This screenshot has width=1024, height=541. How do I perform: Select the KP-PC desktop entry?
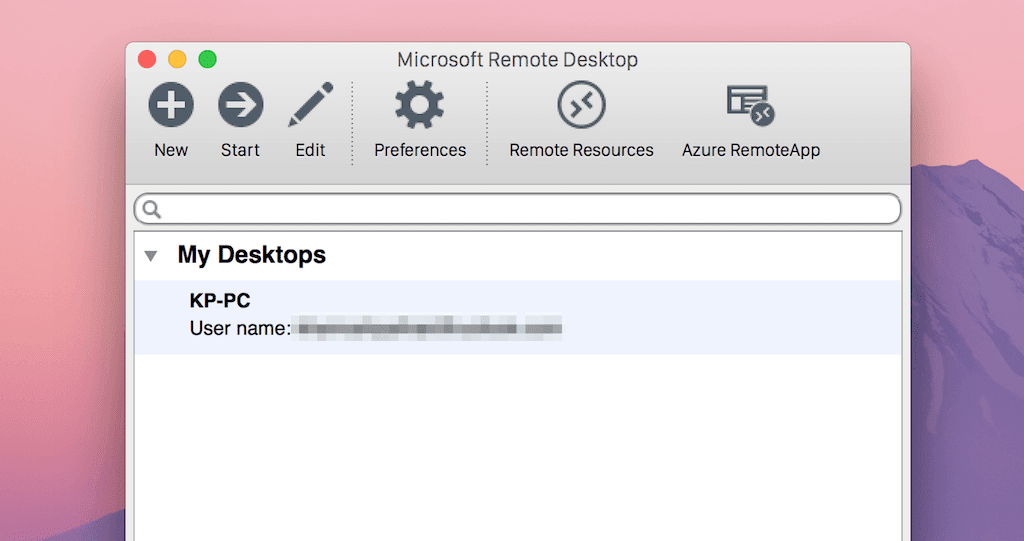pos(518,317)
